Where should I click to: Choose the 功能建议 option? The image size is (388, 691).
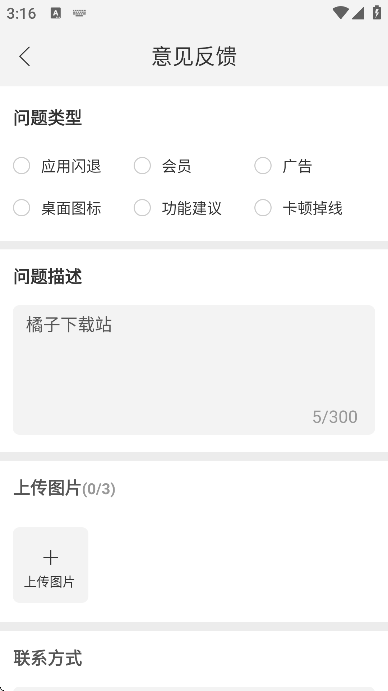[x=142, y=208]
